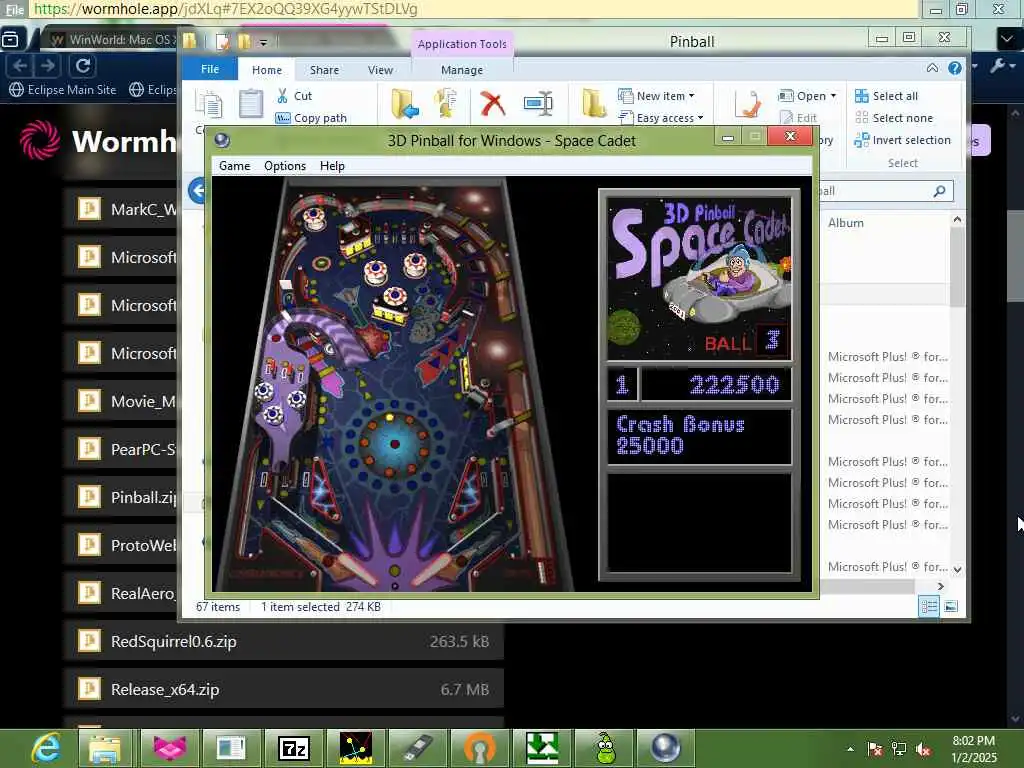Click the Cut scissors icon in ribbon
The width and height of the screenshot is (1024, 768).
(x=282, y=96)
